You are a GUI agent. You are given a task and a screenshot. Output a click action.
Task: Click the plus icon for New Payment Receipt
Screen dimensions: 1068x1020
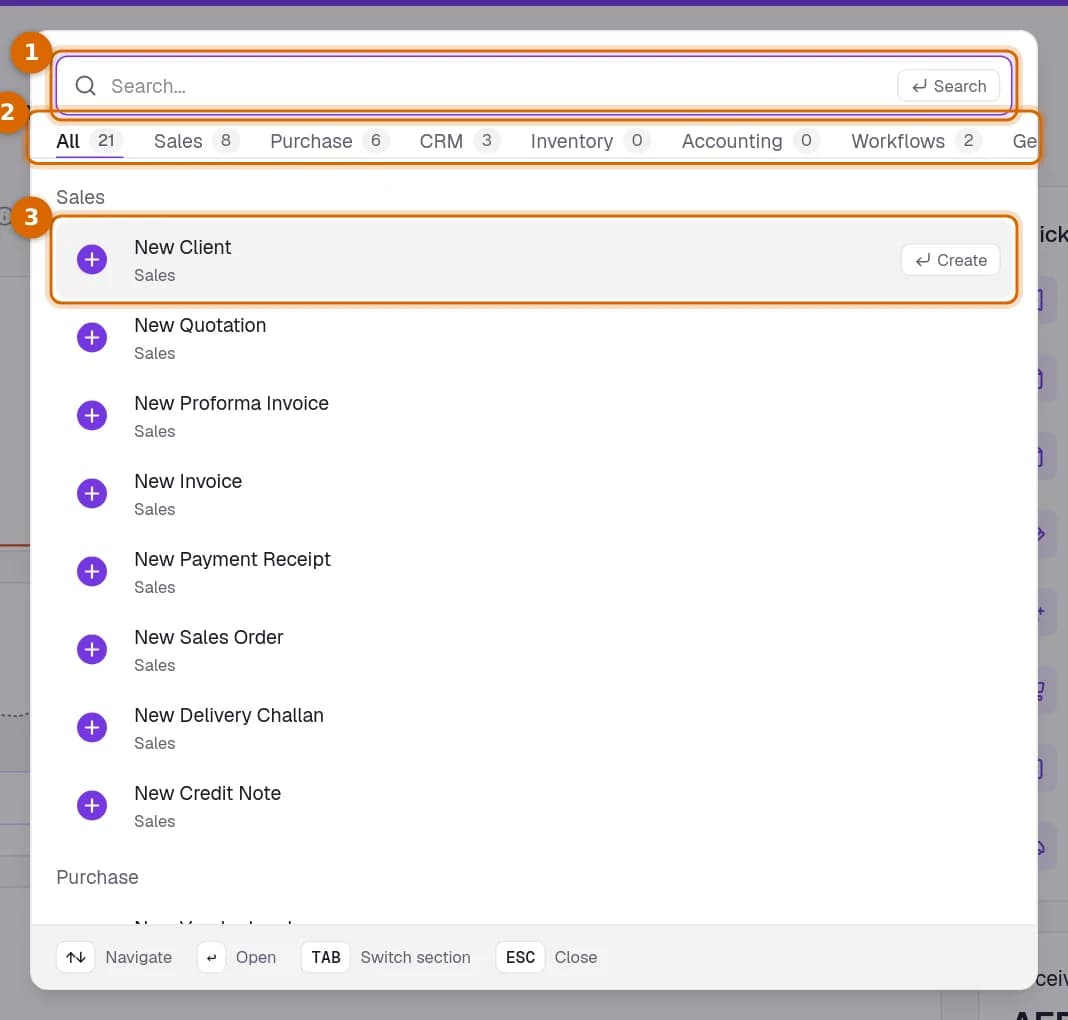coord(92,571)
